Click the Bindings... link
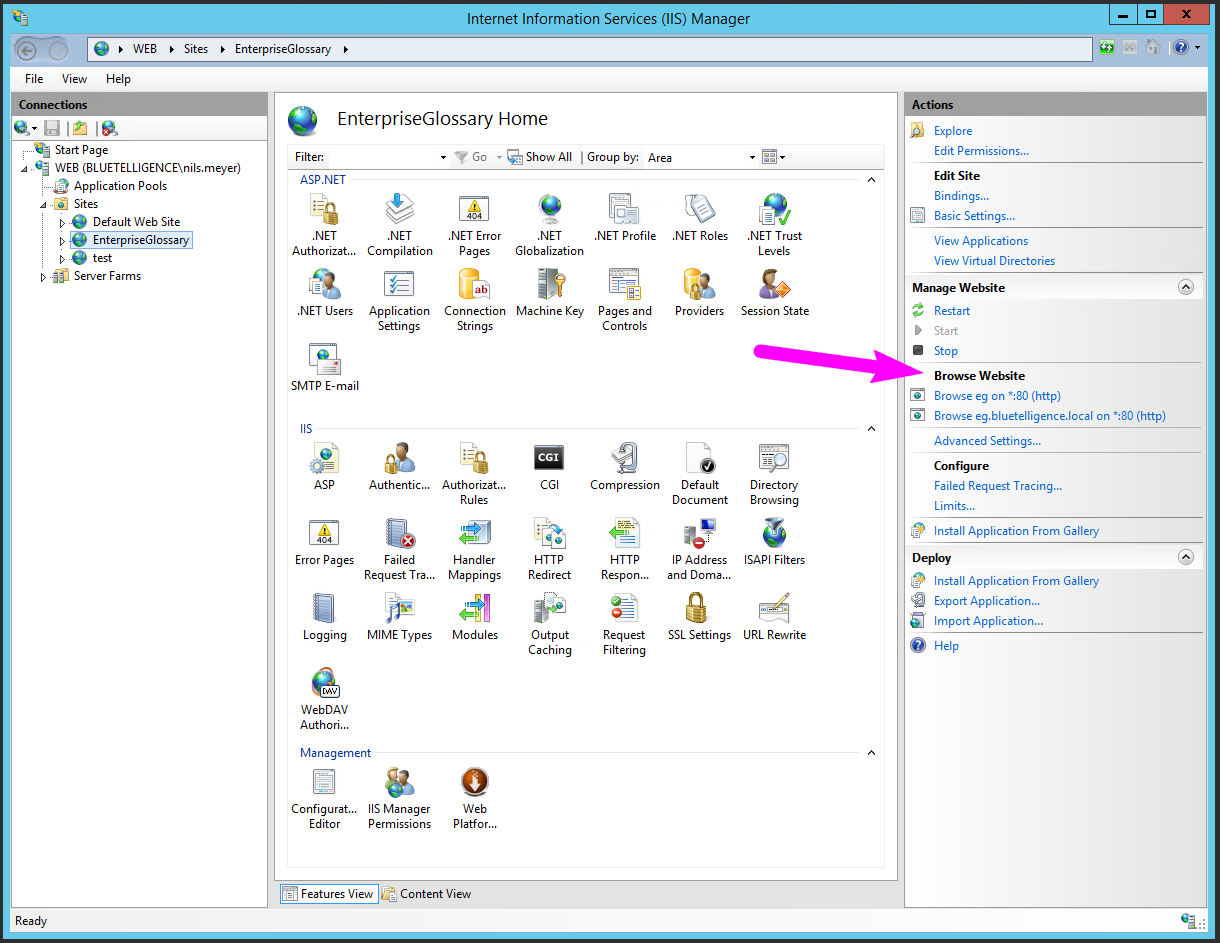 tap(961, 196)
